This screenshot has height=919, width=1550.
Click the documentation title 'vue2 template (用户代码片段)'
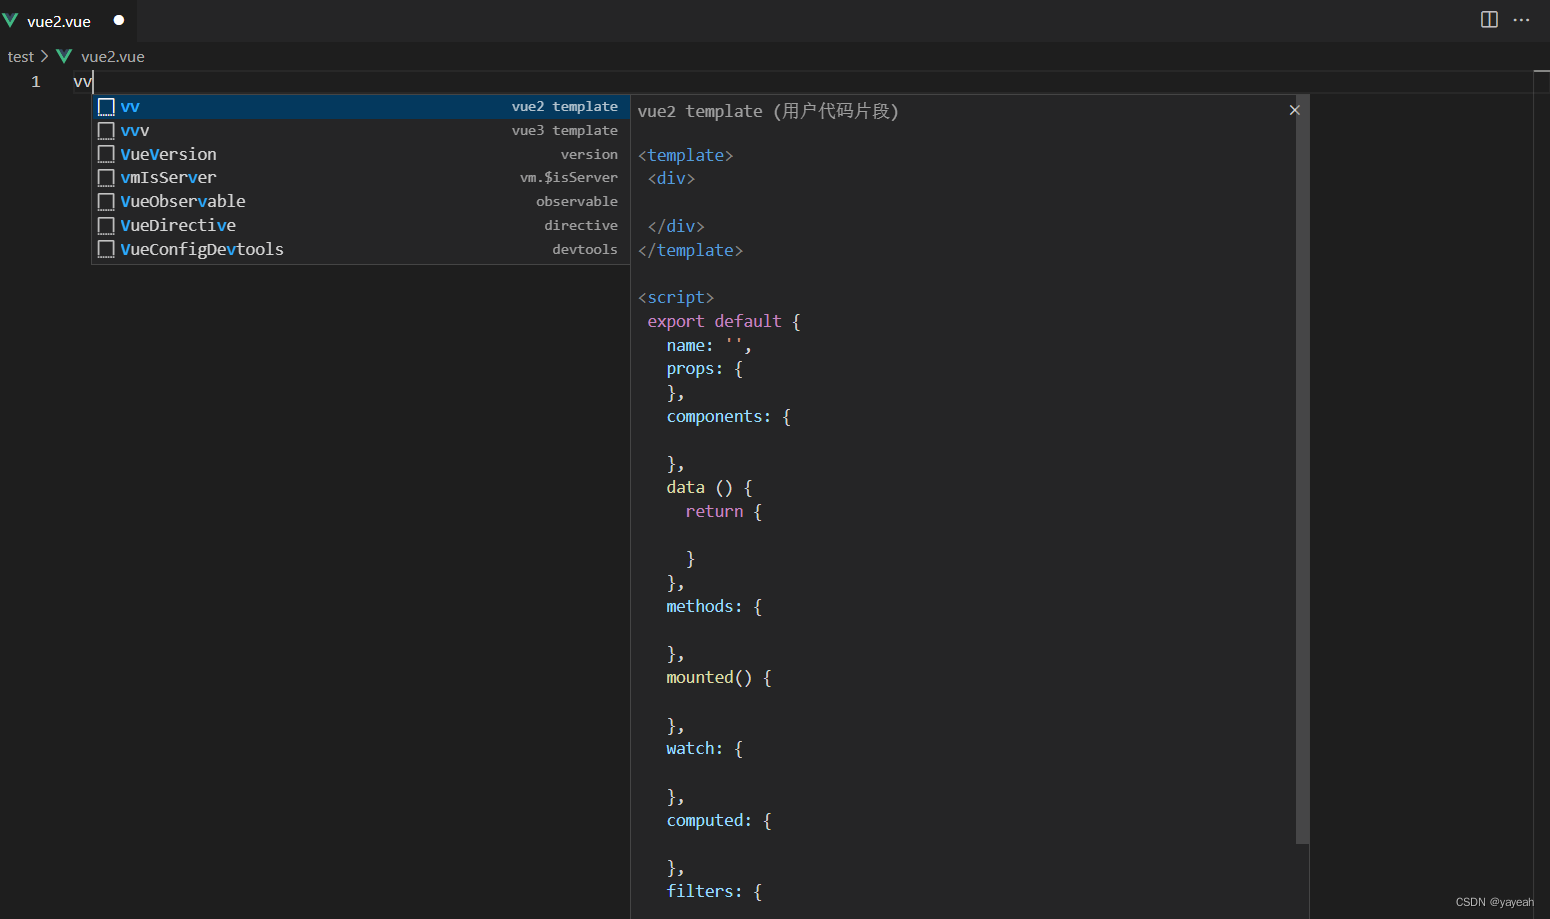768,111
